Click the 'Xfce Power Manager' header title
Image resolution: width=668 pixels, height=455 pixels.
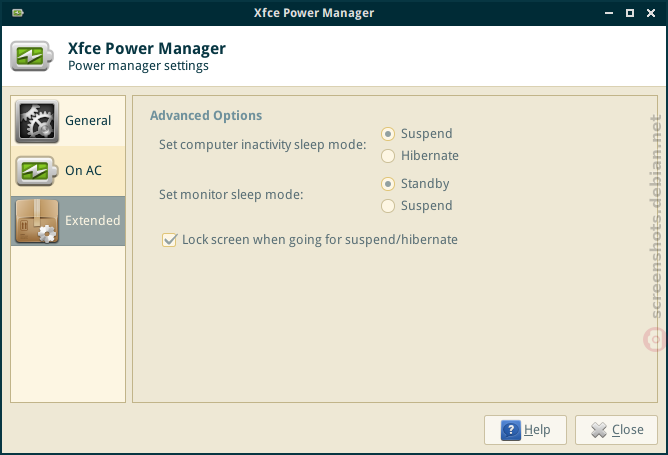tap(147, 48)
